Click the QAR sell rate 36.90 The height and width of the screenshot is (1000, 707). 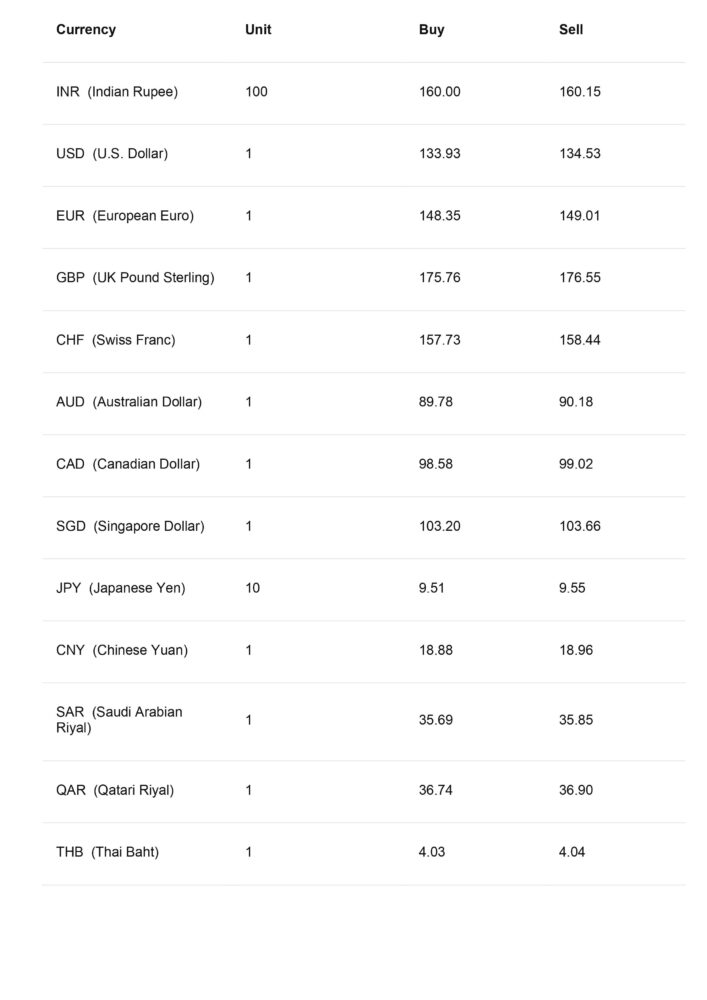pos(575,790)
